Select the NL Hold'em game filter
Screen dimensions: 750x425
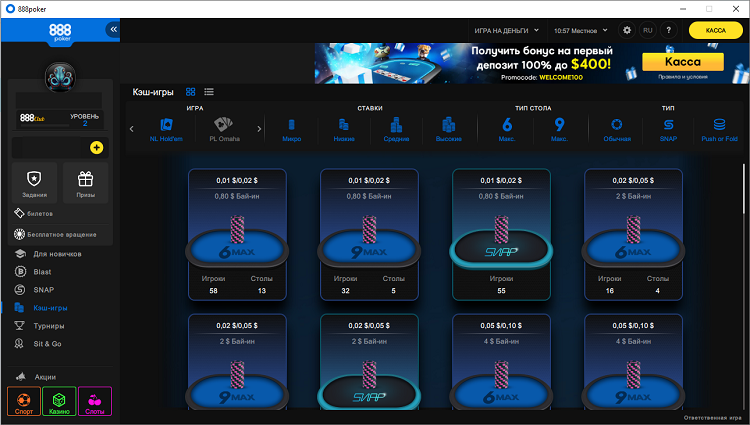(x=166, y=129)
